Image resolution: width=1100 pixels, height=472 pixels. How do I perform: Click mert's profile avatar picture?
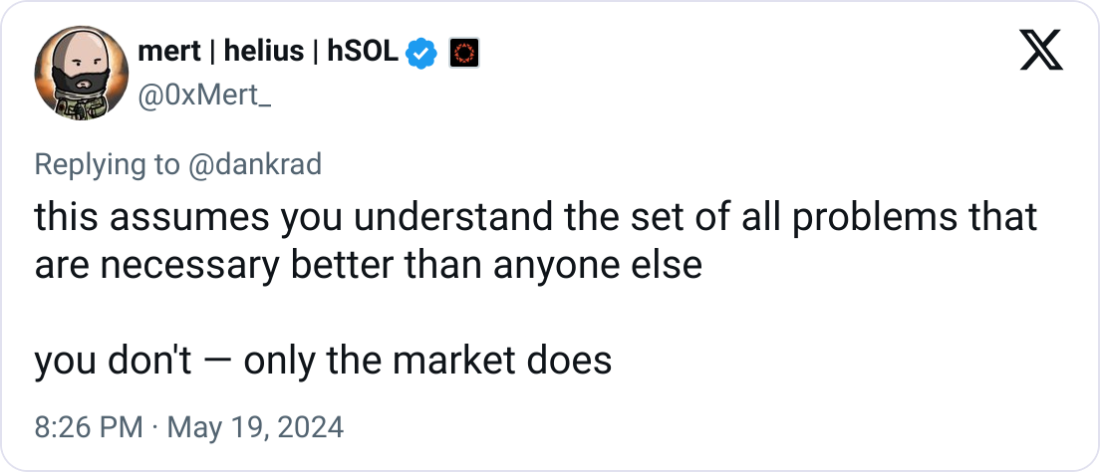click(78, 77)
